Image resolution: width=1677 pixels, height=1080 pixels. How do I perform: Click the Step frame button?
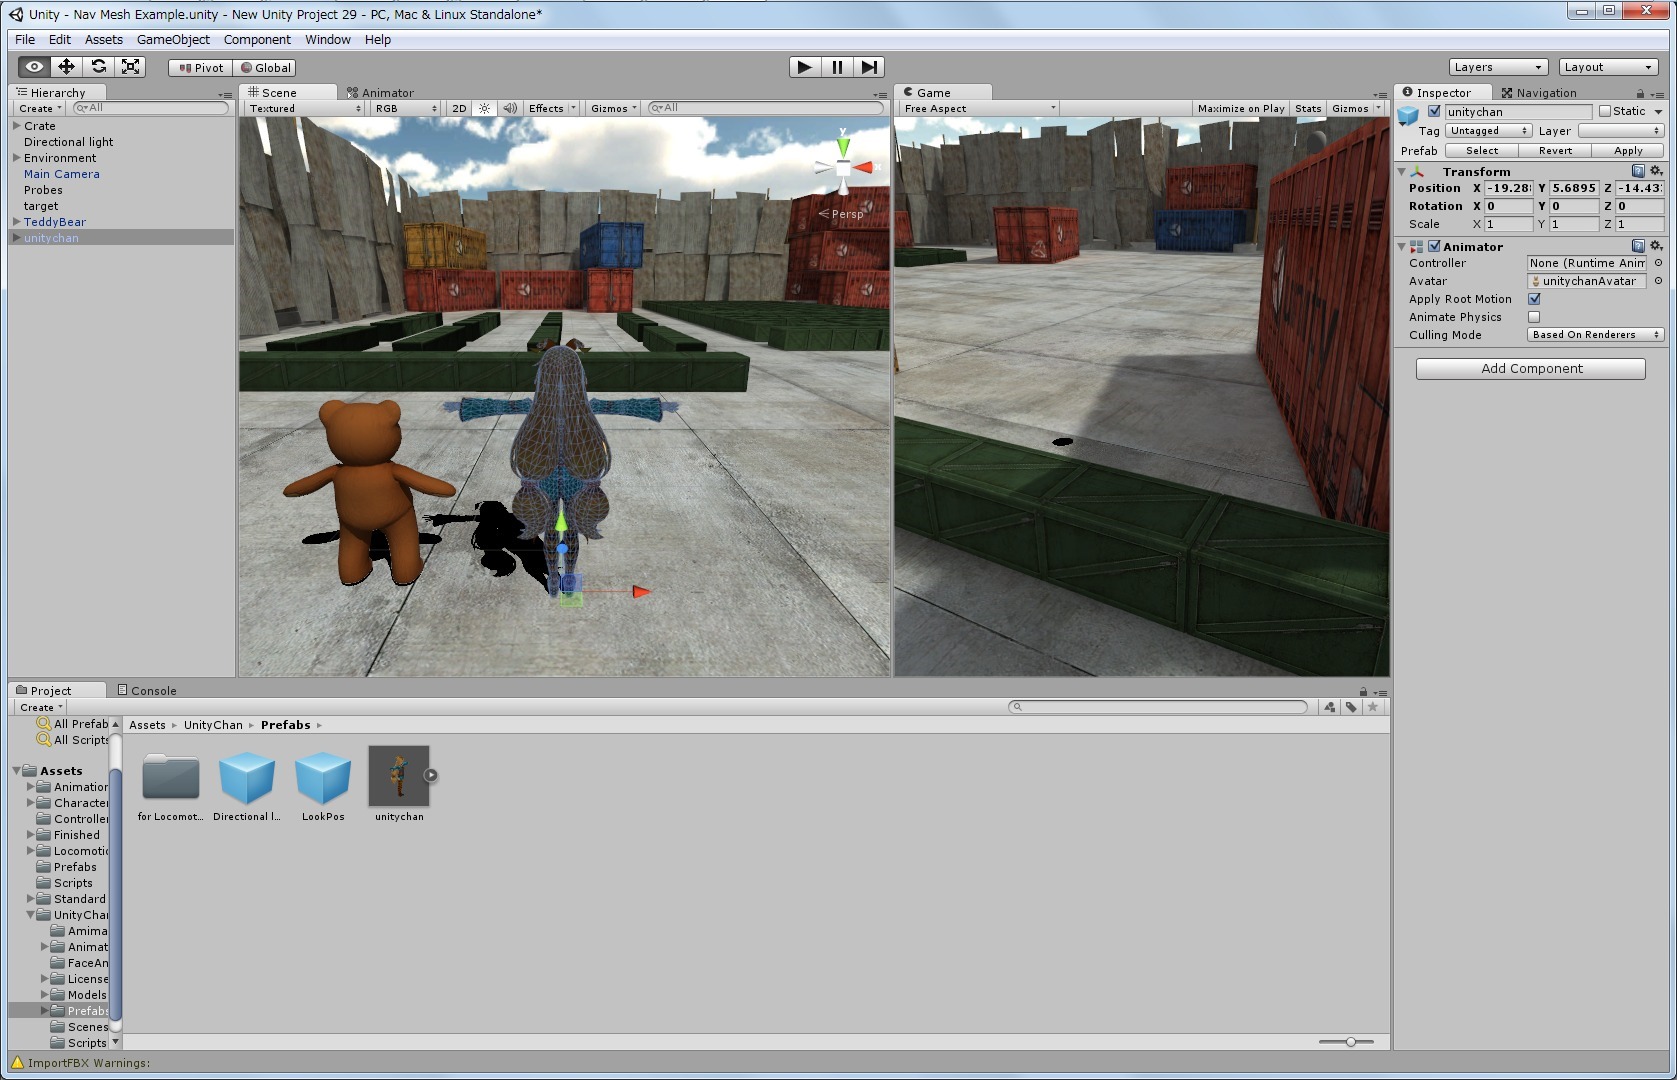tap(869, 67)
